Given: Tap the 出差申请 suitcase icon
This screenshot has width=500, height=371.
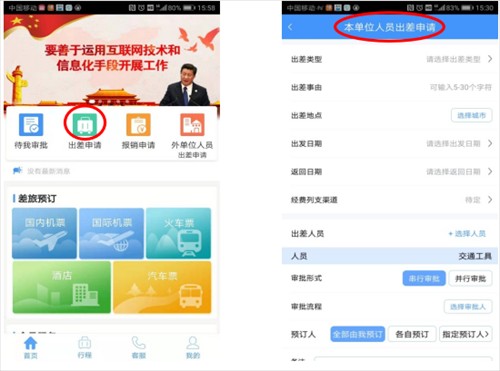Looking at the screenshot, I should click(x=85, y=125).
